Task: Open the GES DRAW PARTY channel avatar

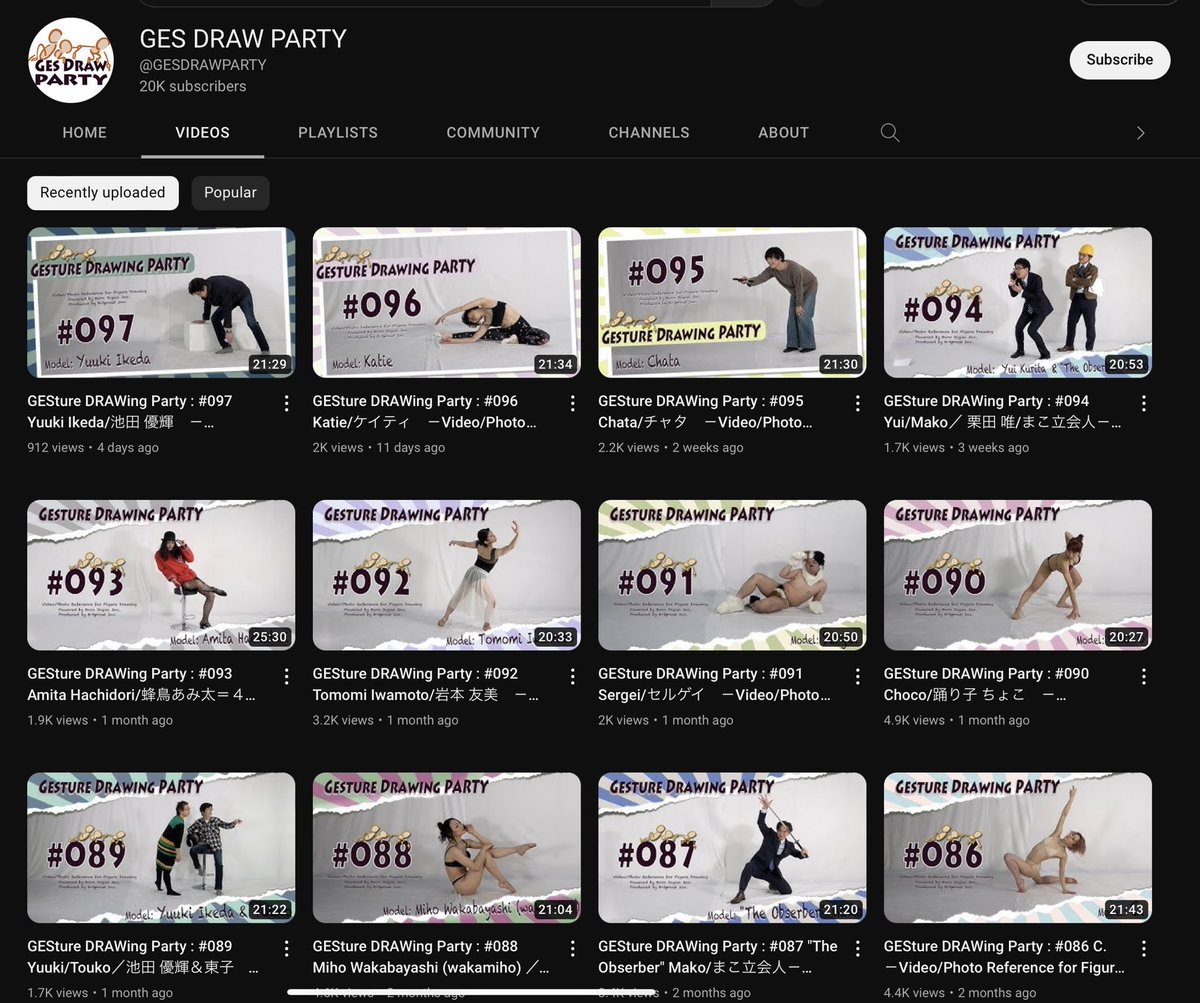Action: (70, 60)
